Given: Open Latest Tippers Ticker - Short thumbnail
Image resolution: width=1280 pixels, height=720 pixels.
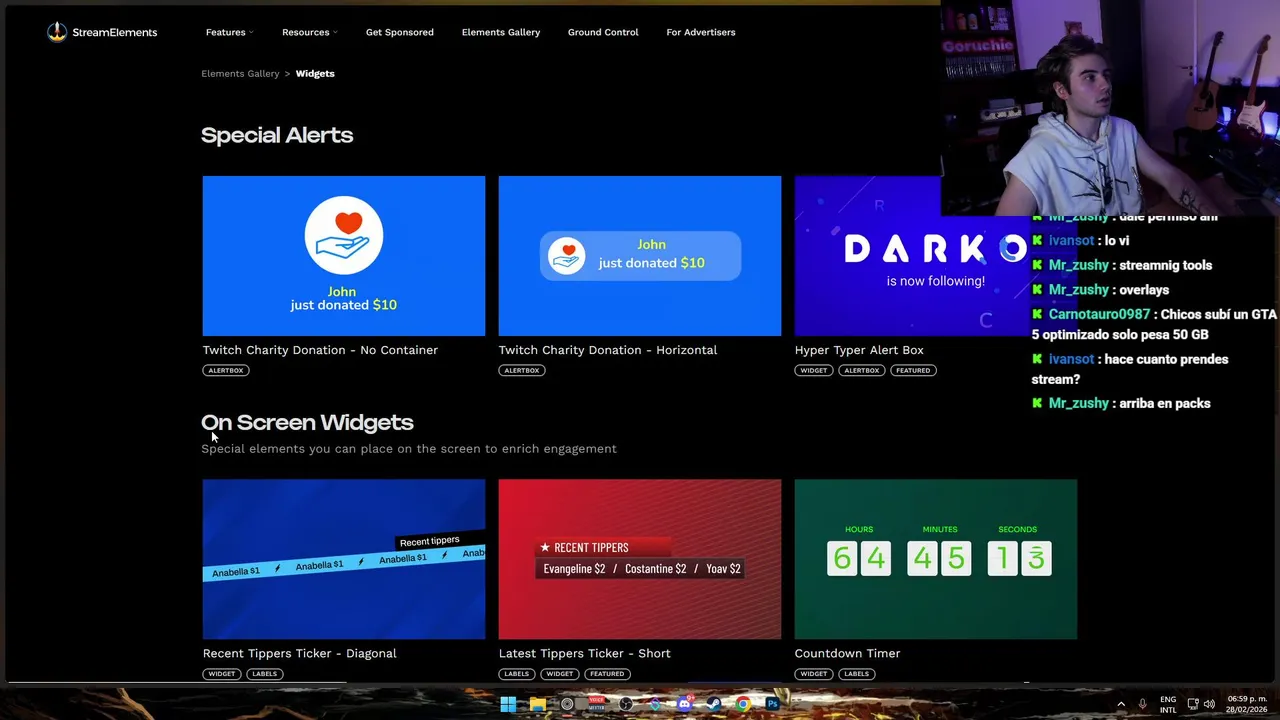Looking at the screenshot, I should tap(640, 559).
